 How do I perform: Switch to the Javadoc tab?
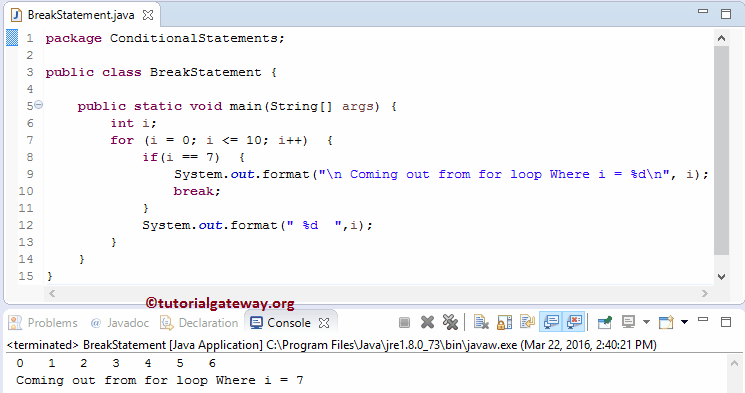click(x=128, y=323)
